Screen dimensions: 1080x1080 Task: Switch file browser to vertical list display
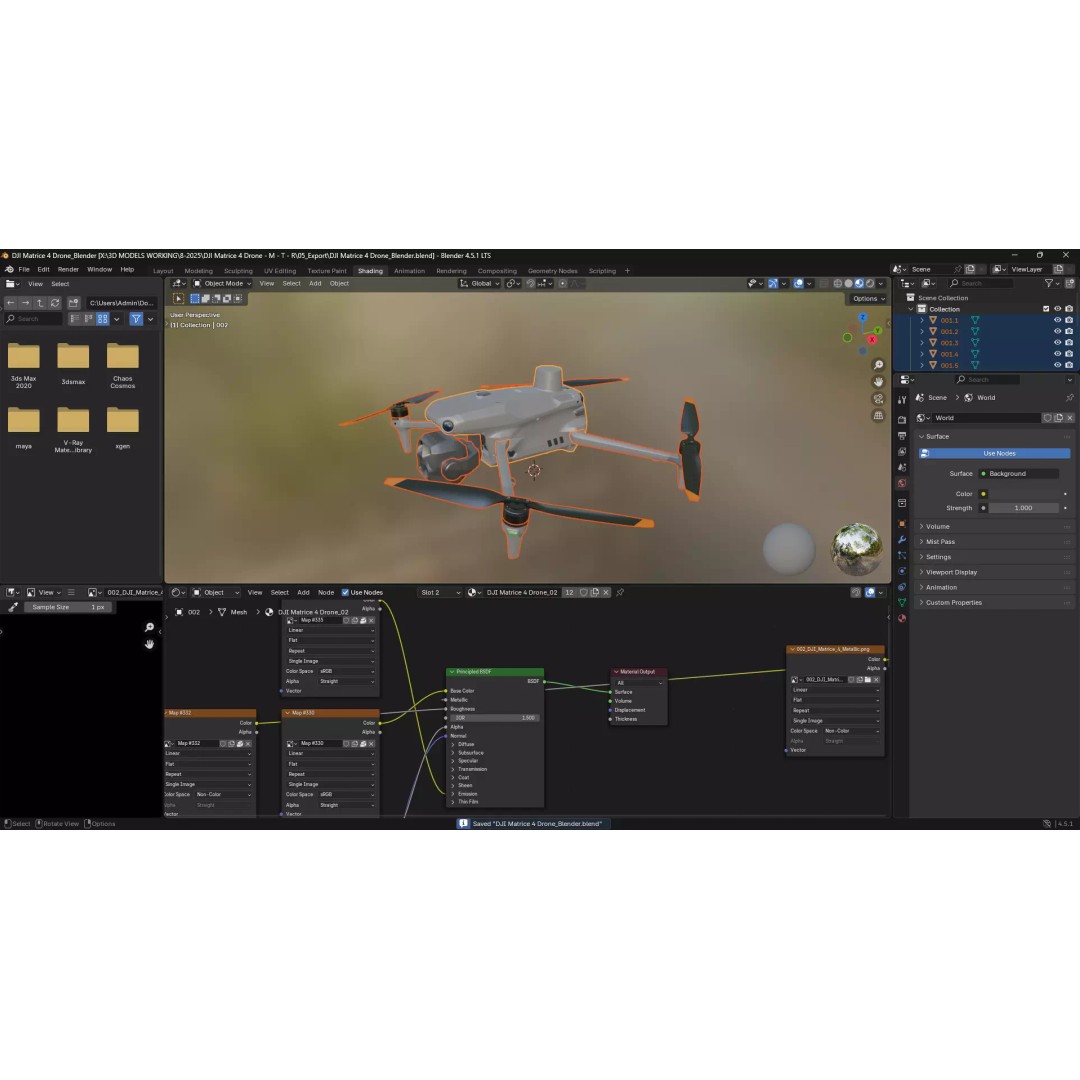[74, 319]
